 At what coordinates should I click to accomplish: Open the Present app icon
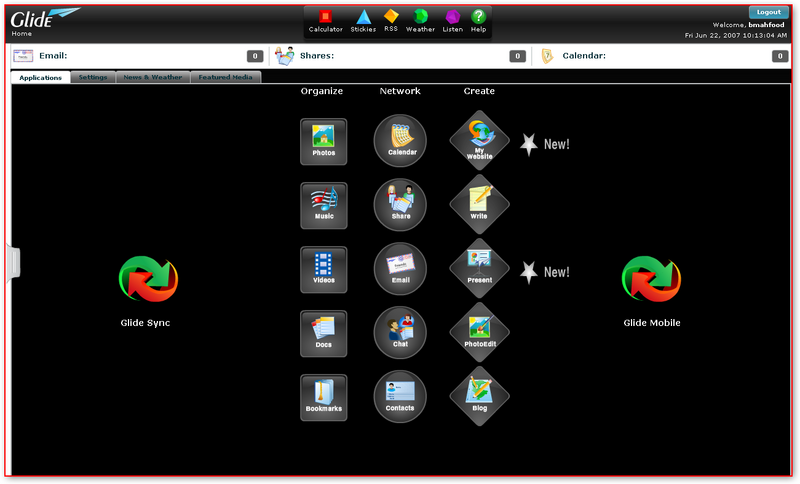[480, 268]
